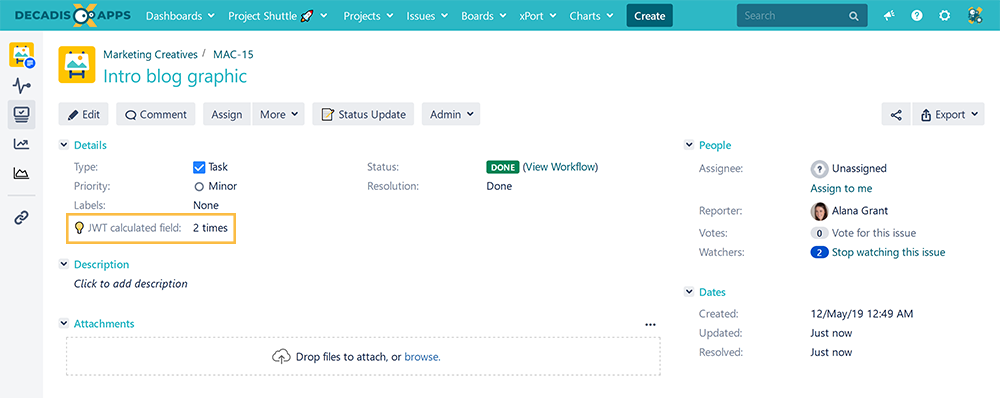Collapse the Details section
This screenshot has height=398, width=1000.
coord(64,145)
